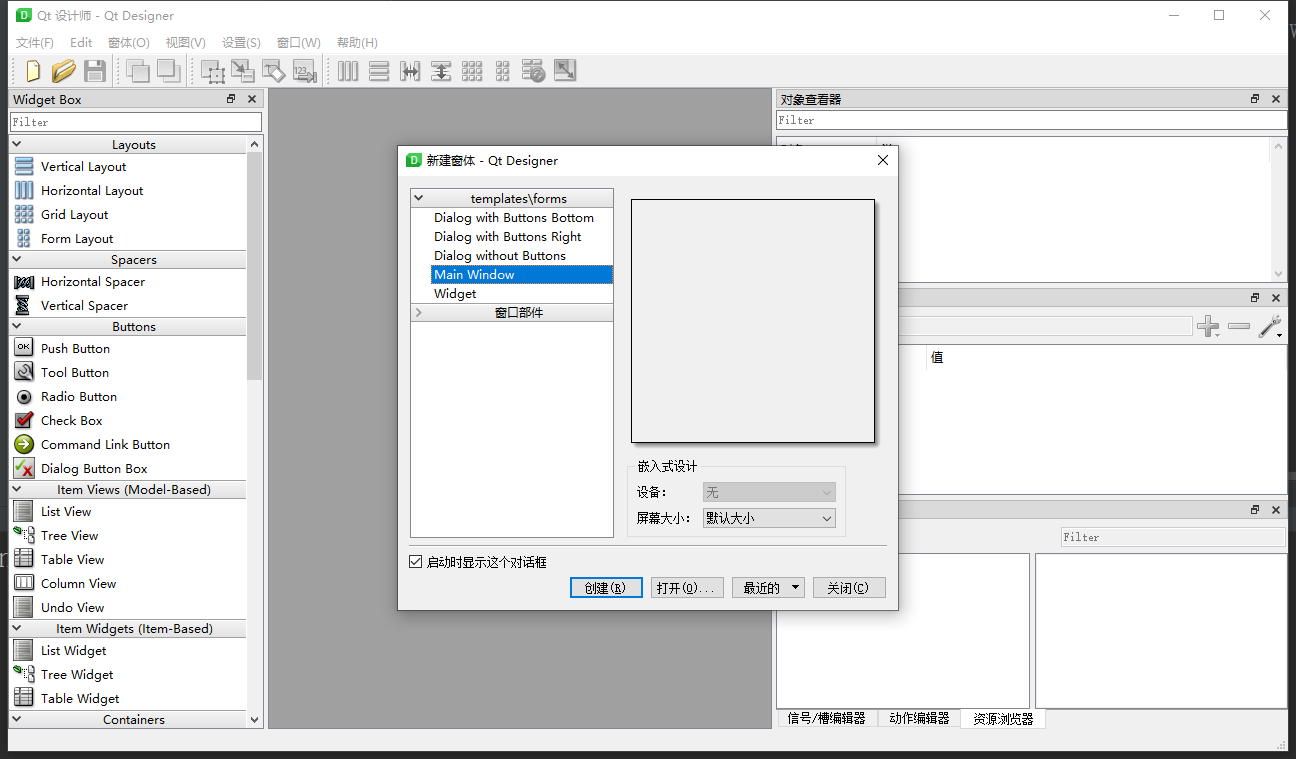
Task: Click the Filter field in Widget Box
Action: click(x=135, y=120)
